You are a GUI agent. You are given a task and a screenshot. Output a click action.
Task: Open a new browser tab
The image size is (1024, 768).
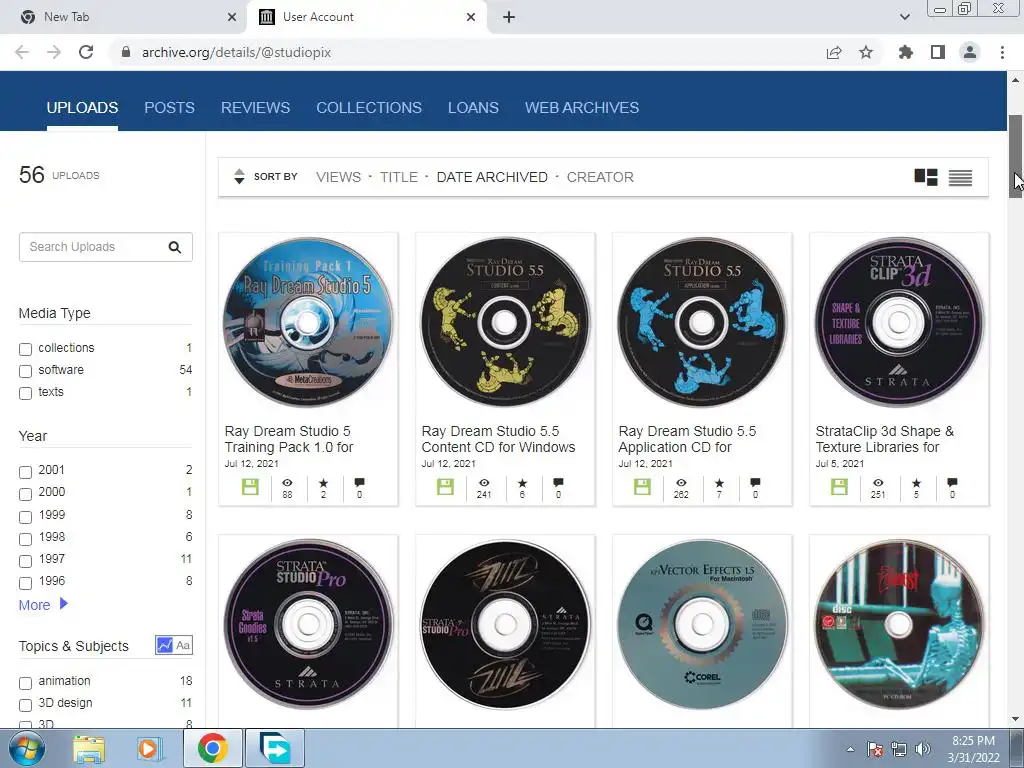[509, 17]
